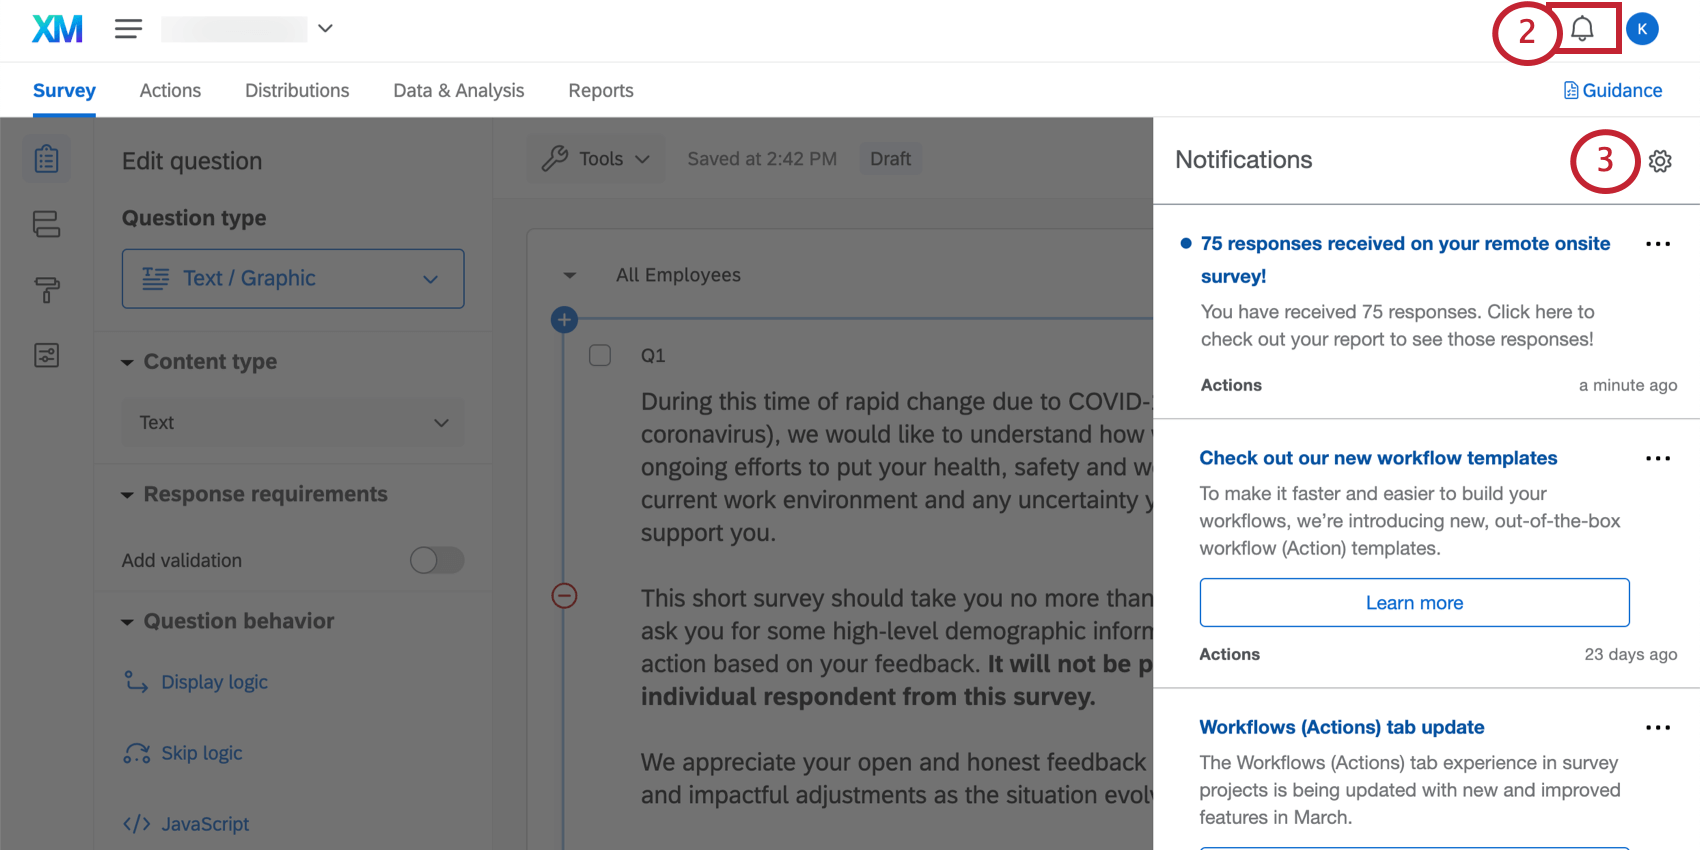Toggle the Add validation switch
Viewport: 1700px width, 850px height.
(437, 560)
